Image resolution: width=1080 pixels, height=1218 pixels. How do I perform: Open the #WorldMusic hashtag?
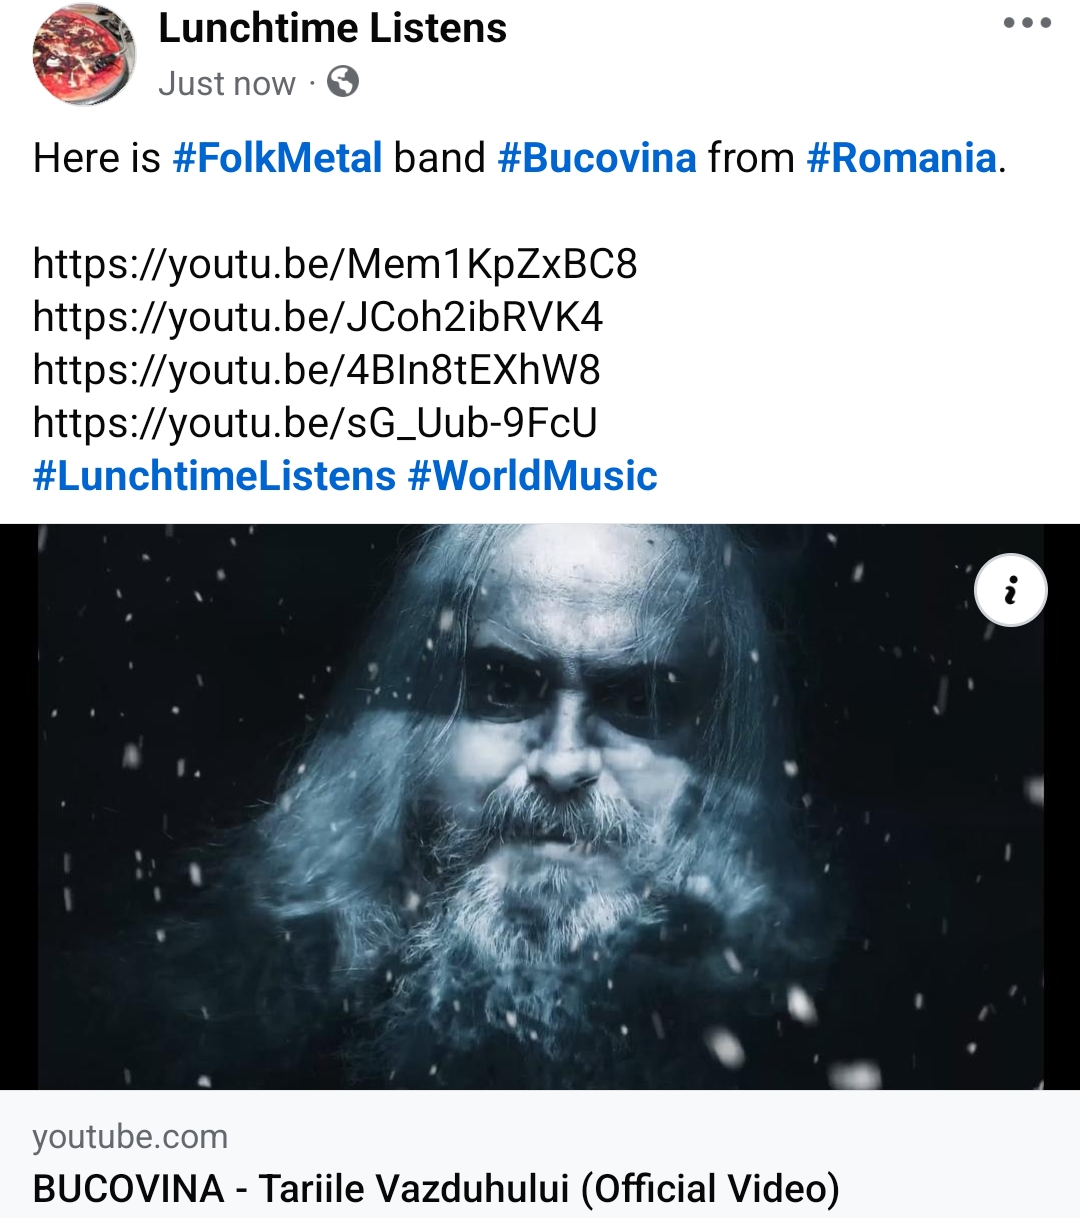point(532,476)
